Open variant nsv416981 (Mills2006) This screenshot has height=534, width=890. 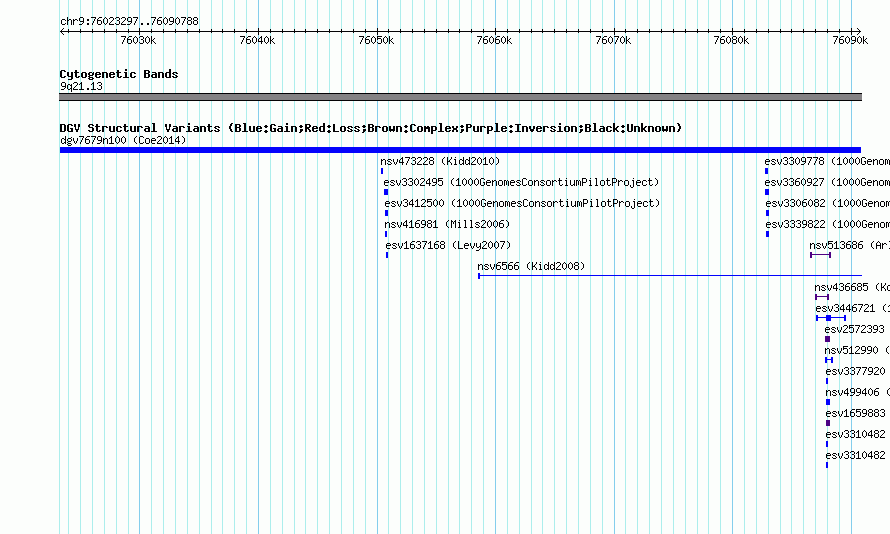[447, 224]
